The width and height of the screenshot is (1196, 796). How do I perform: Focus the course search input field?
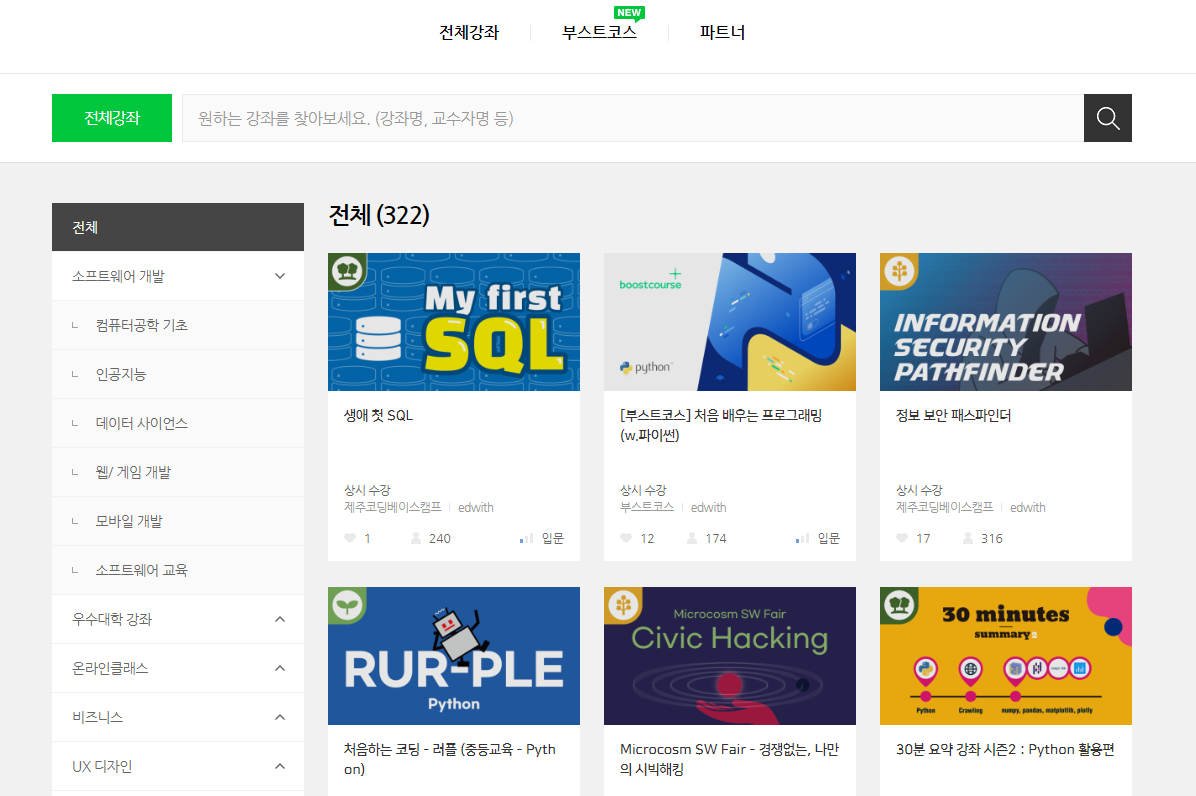tap(632, 118)
